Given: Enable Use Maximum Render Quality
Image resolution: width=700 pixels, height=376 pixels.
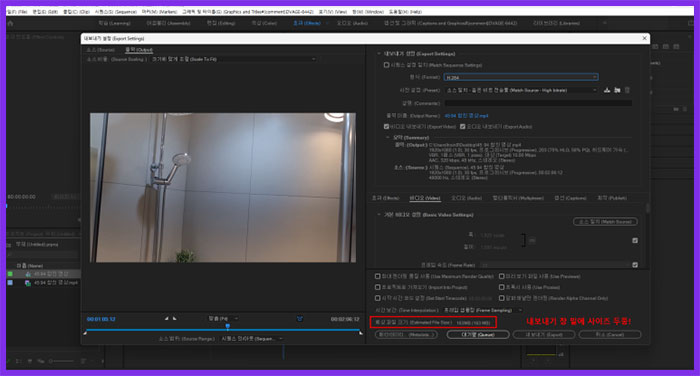Looking at the screenshot, I should [x=378, y=276].
